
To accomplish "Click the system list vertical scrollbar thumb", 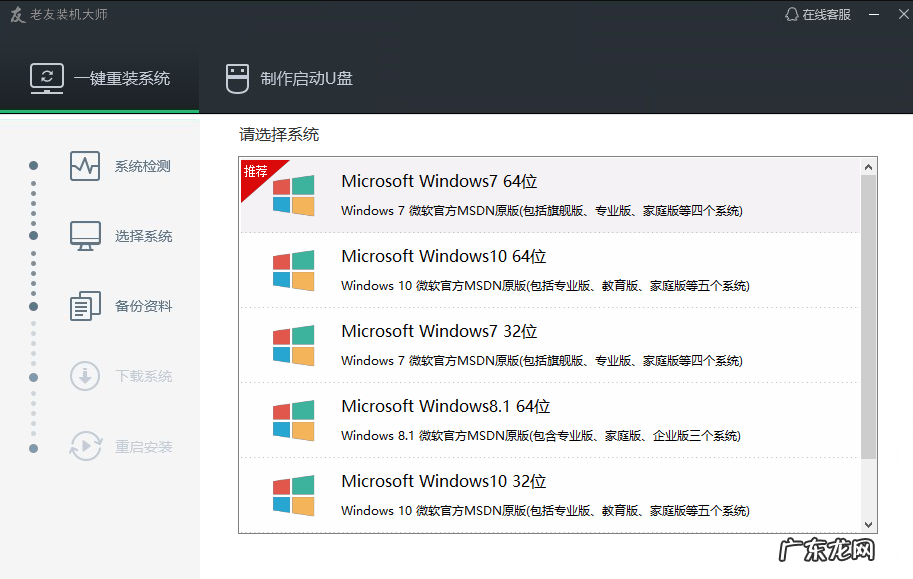I will coord(868,315).
